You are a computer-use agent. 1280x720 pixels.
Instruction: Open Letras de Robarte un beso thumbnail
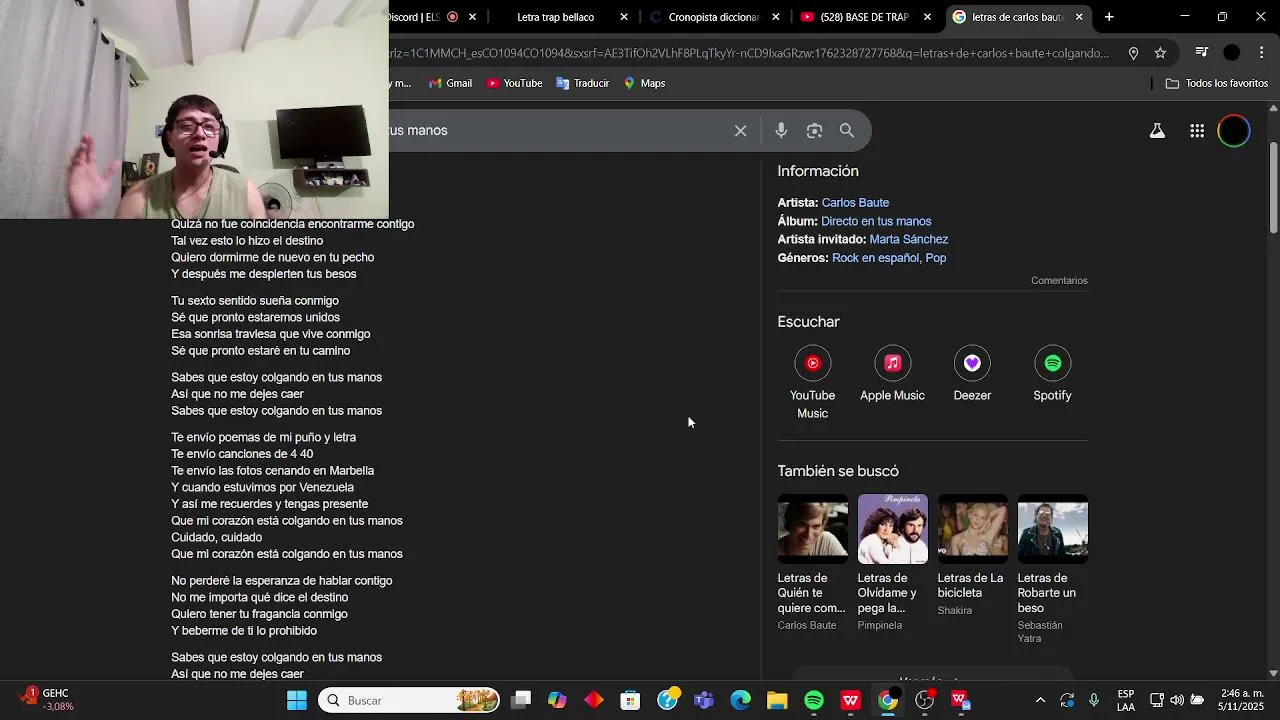pos(1052,529)
